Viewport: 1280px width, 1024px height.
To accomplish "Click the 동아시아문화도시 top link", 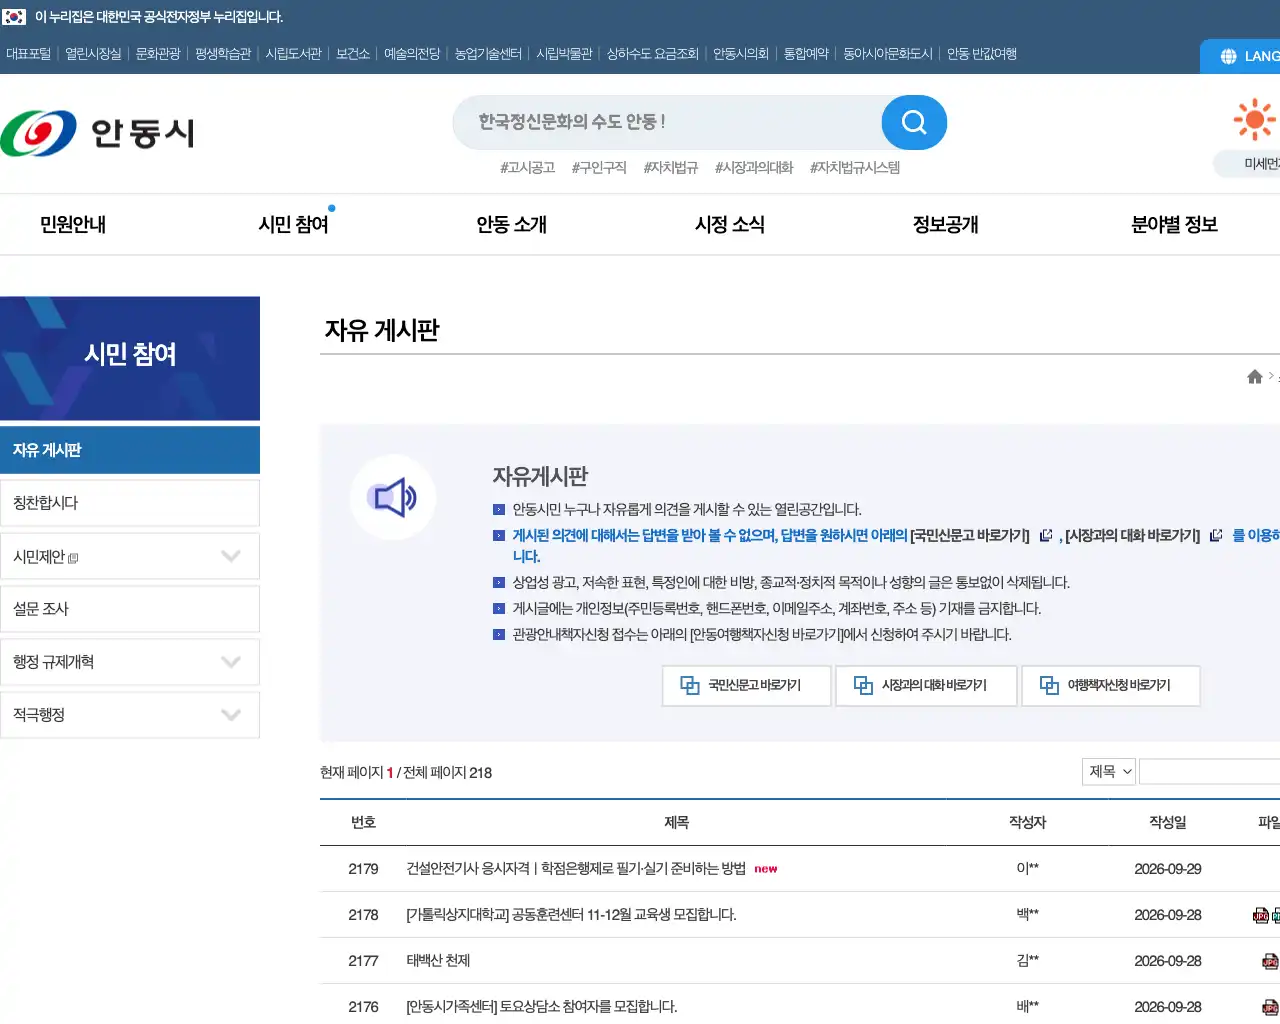I will click(888, 54).
